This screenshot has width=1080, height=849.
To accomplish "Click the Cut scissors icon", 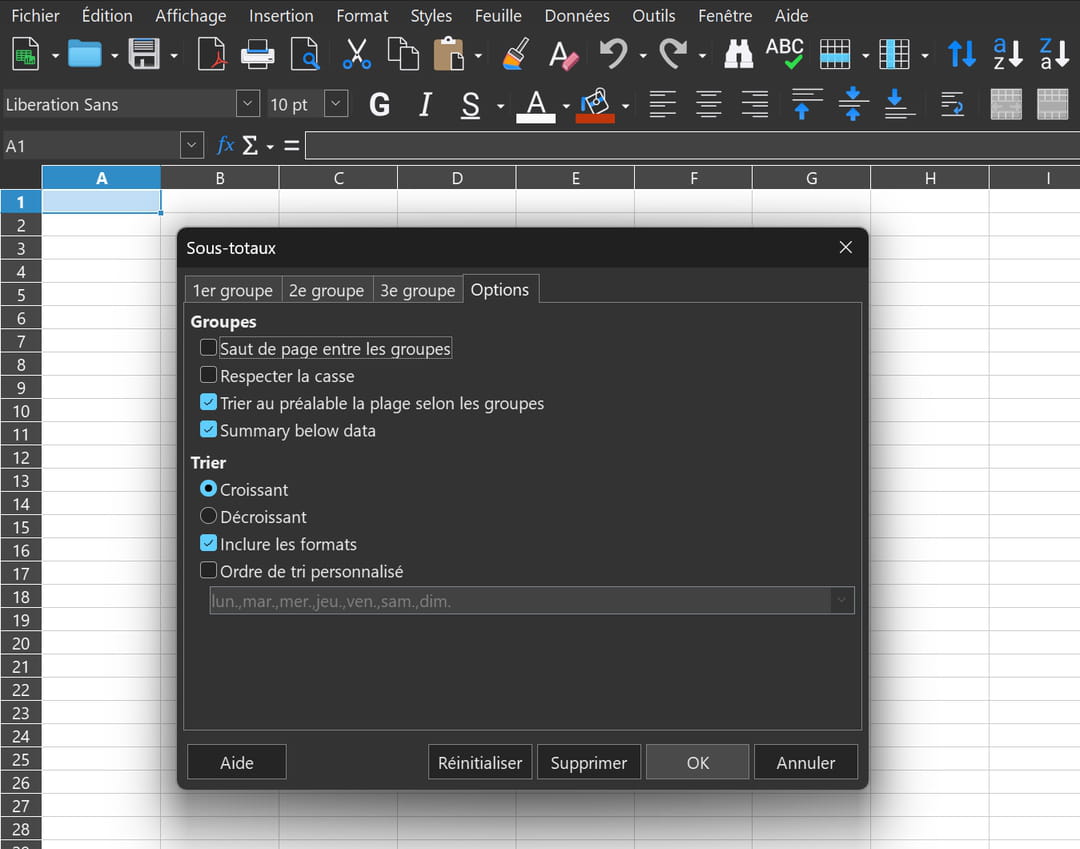I will [356, 54].
